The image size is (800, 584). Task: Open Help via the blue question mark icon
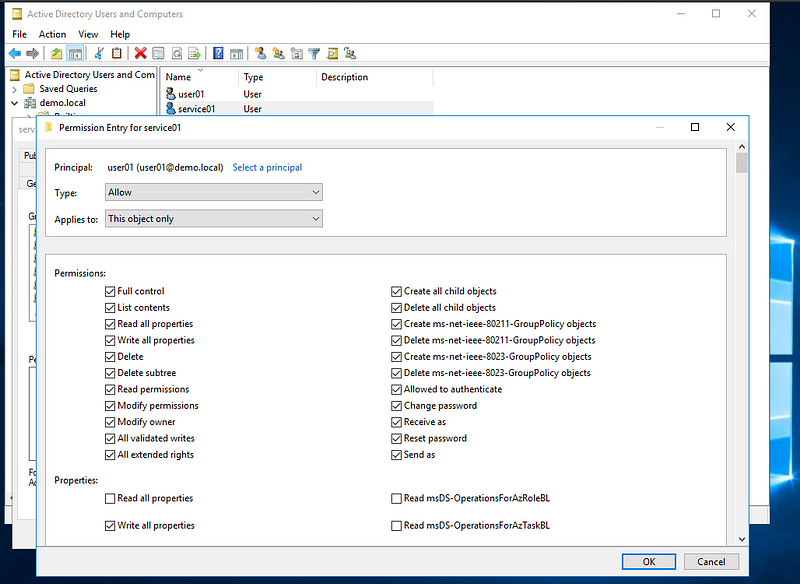pyautogui.click(x=218, y=53)
